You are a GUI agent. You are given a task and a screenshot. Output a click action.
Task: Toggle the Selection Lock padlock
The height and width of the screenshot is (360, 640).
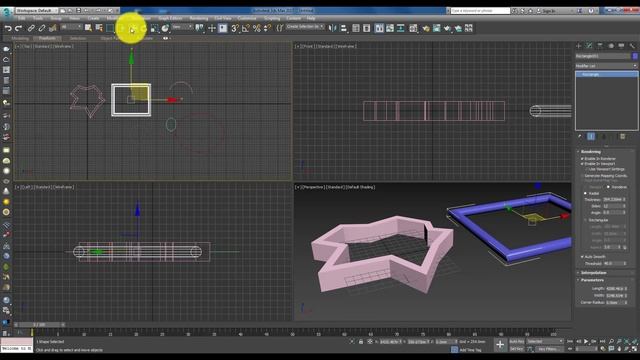(361, 341)
